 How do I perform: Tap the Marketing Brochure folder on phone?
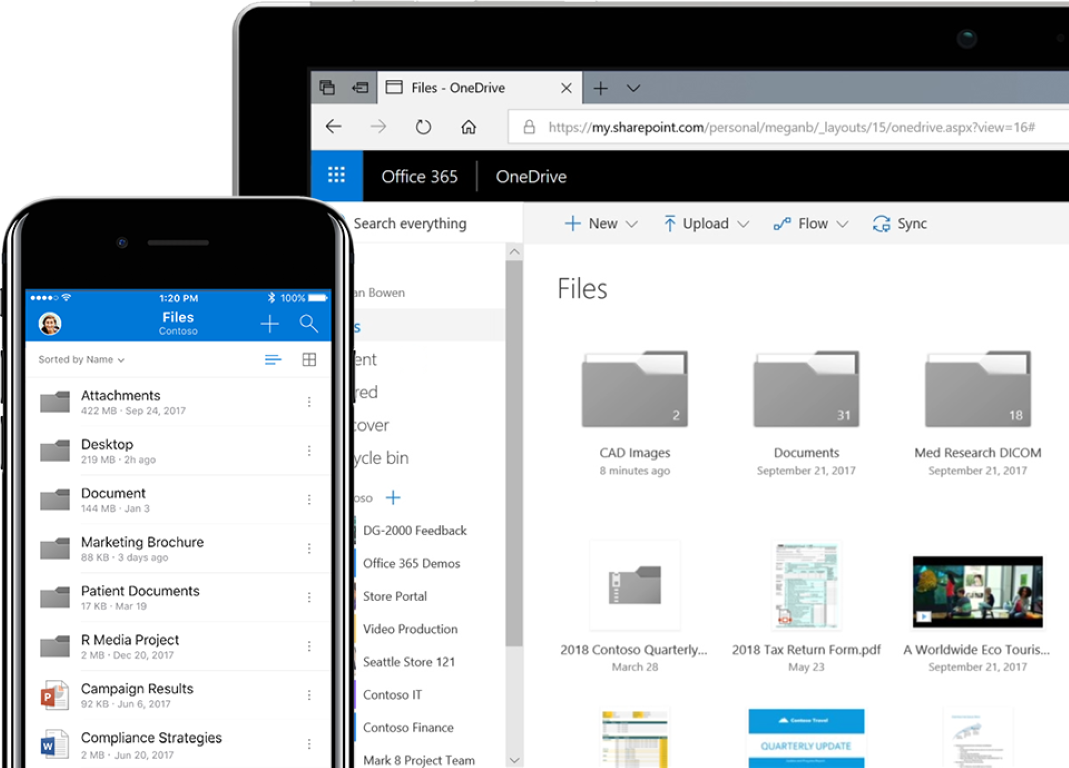(x=177, y=548)
